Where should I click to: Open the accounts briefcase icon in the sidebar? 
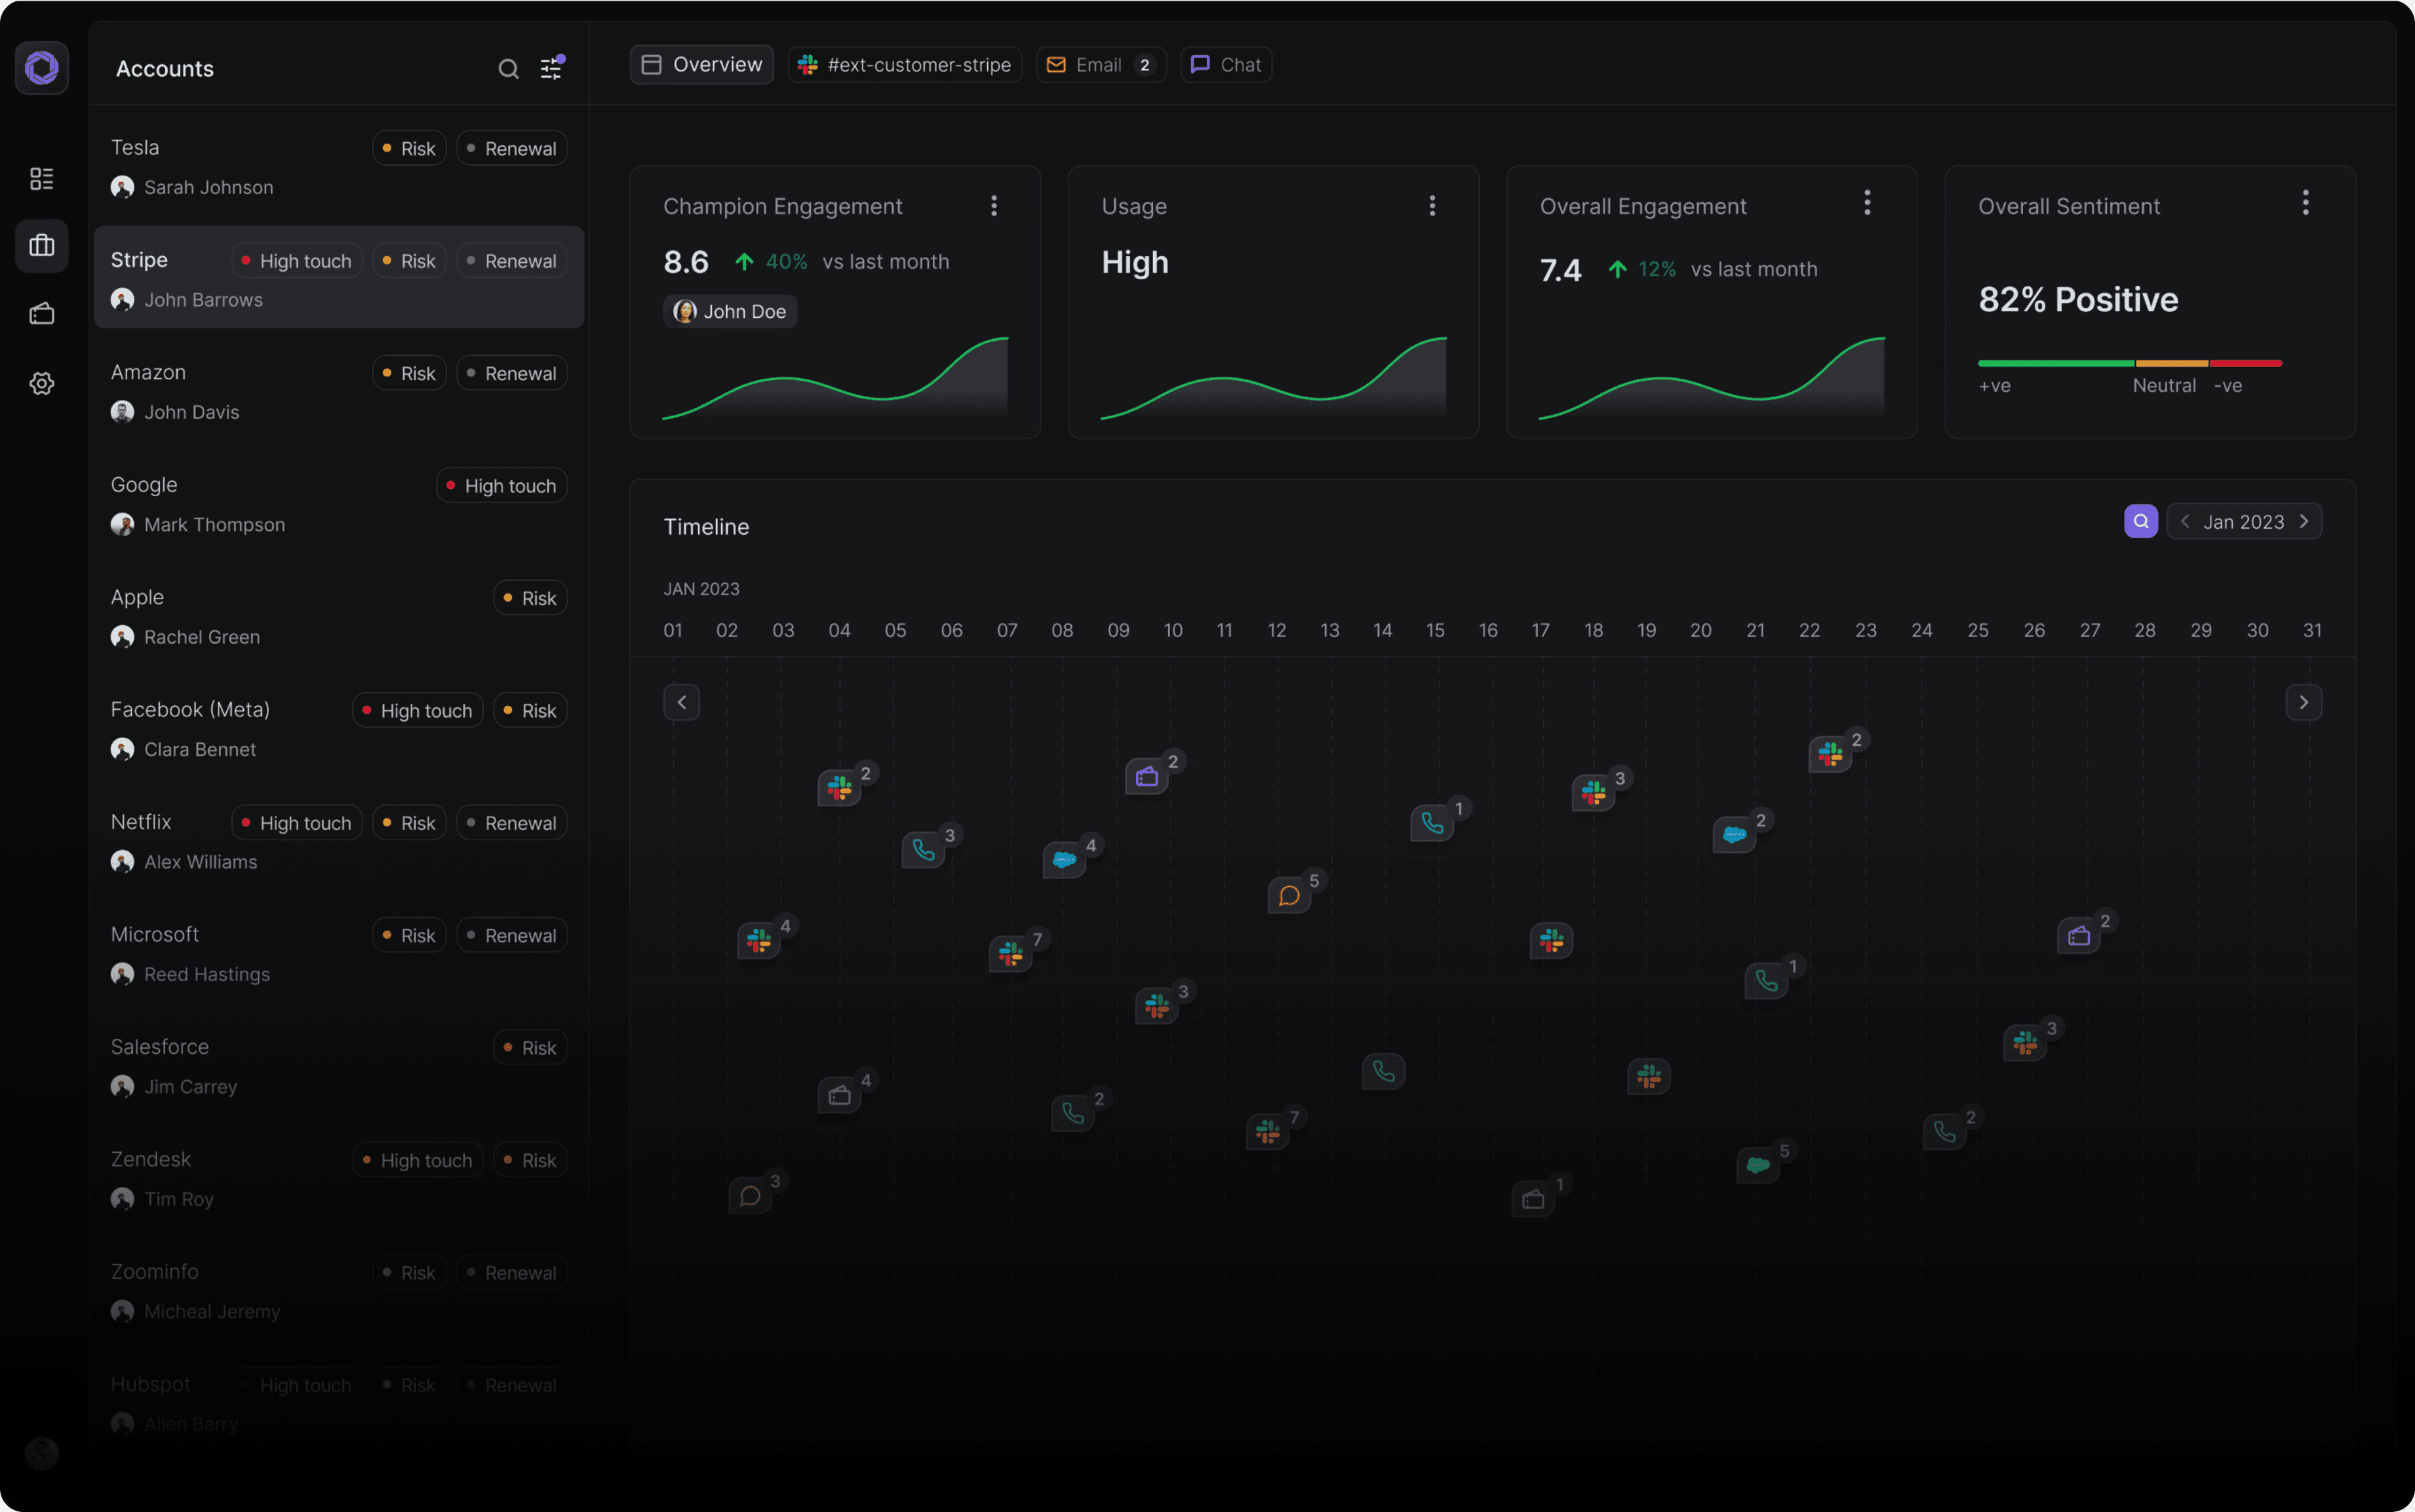coord(42,246)
